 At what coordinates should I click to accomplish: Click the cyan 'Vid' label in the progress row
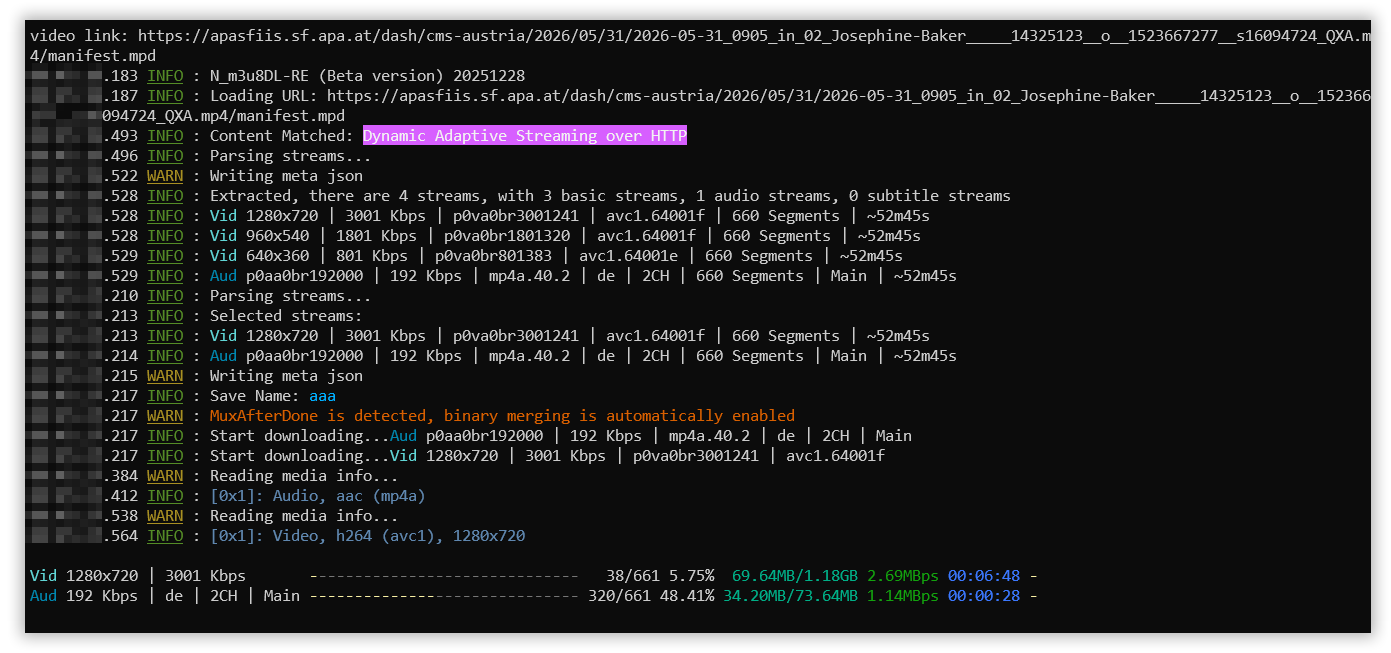[43, 576]
